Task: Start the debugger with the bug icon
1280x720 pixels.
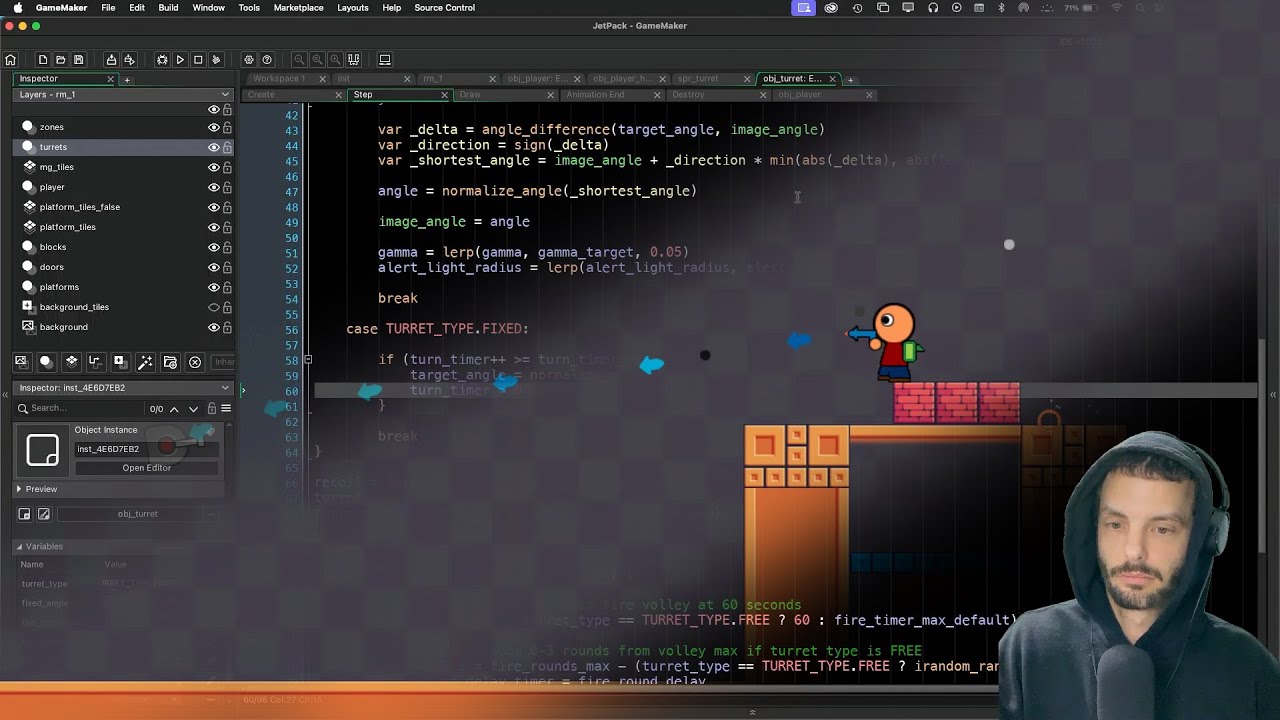Action: click(162, 60)
